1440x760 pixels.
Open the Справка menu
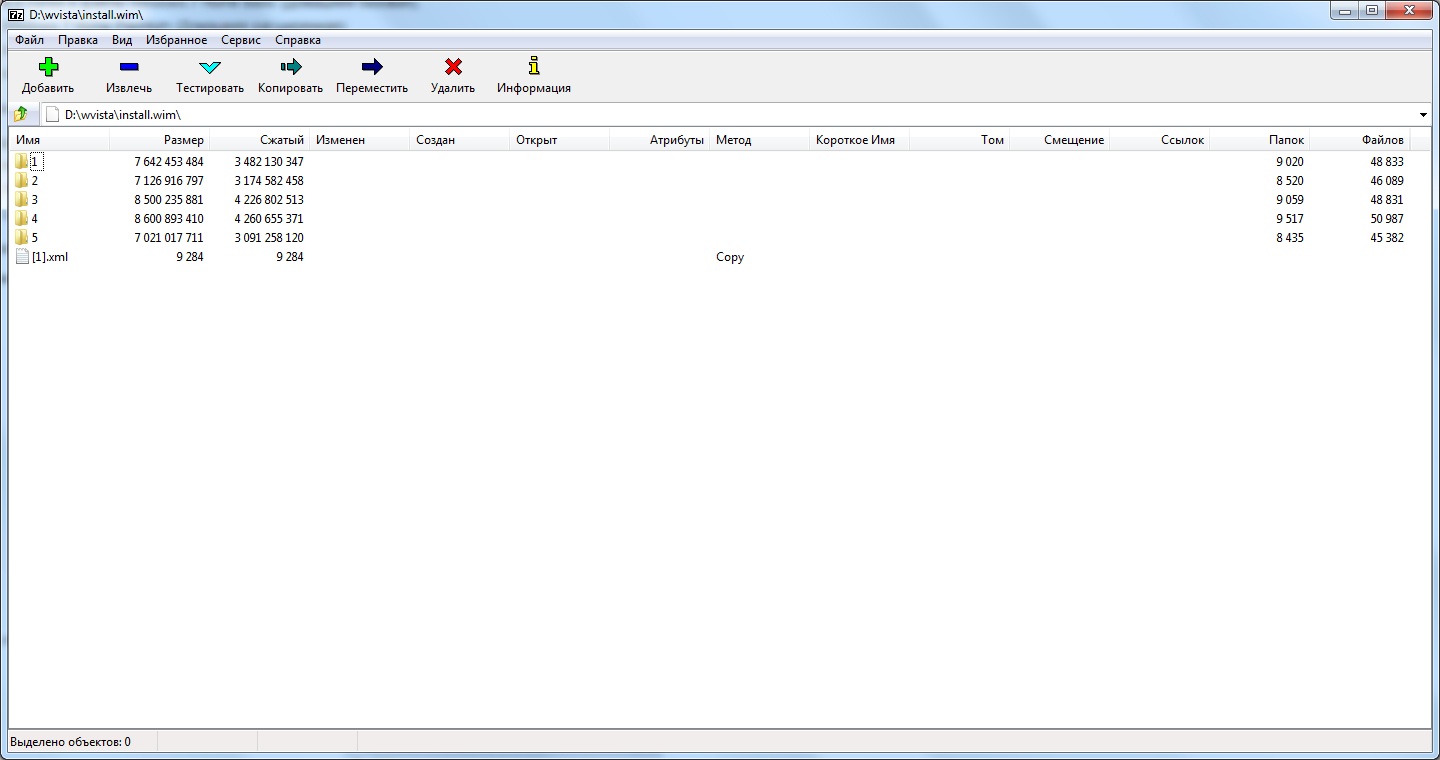tap(298, 40)
